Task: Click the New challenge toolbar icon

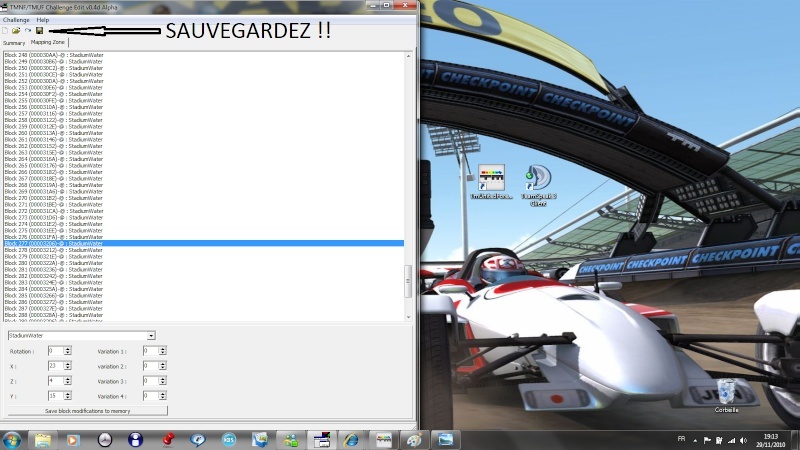Action: [5, 31]
